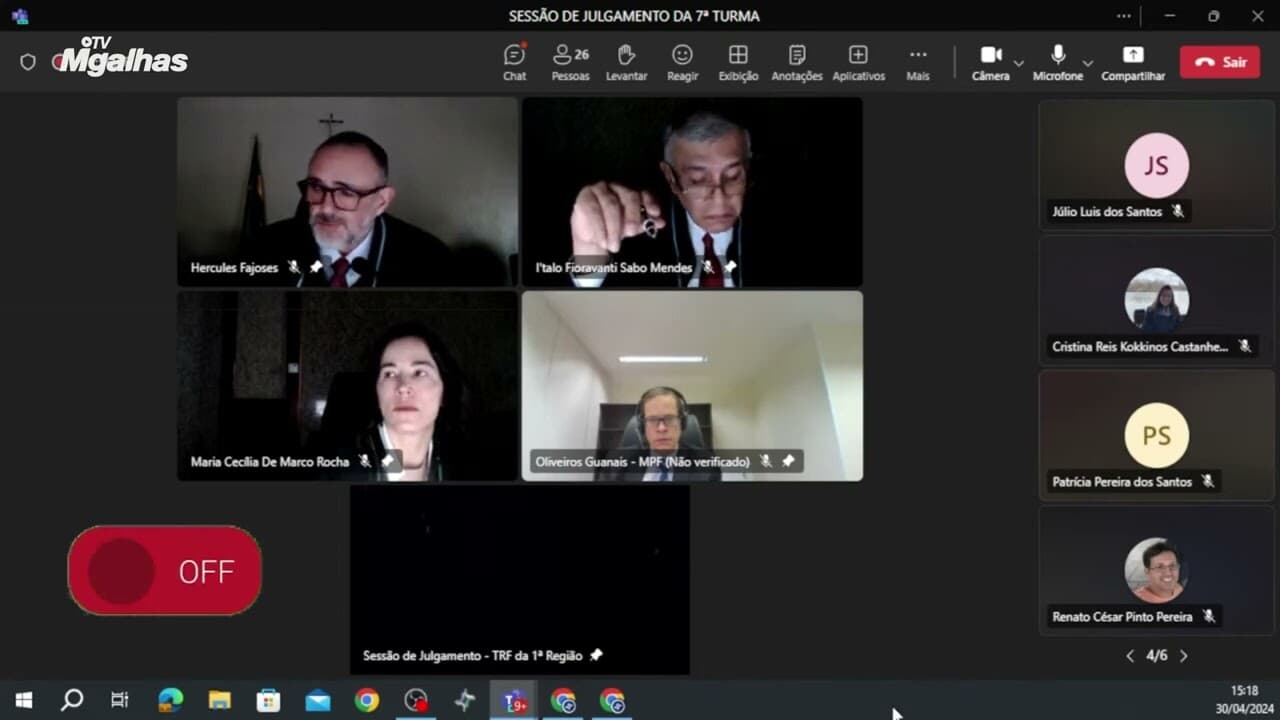Open title bar more options ellipsis
Viewport: 1280px width, 720px height.
click(x=1124, y=16)
